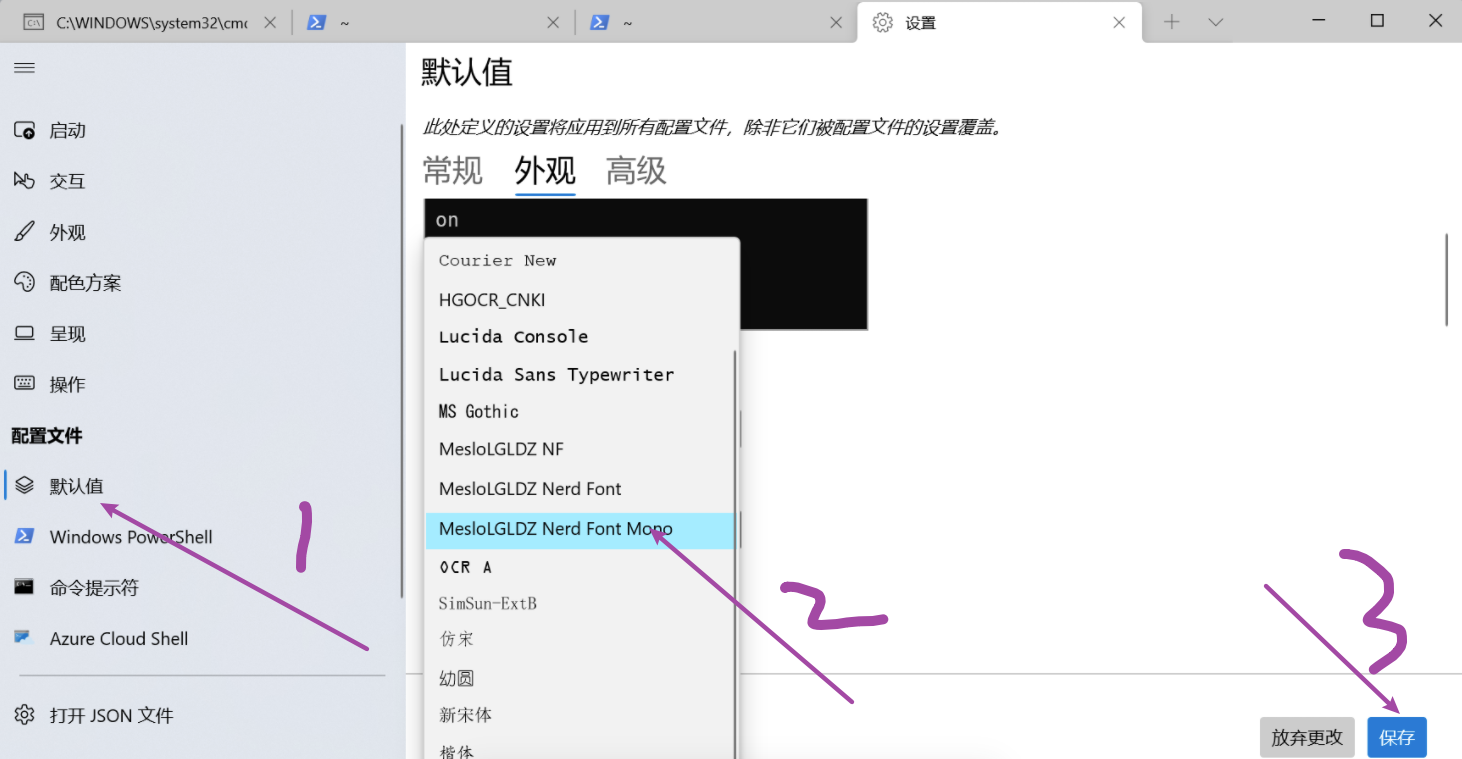This screenshot has height=759, width=1462.
Task: Switch to the 高级 (Advanced) tab
Action: pos(636,171)
